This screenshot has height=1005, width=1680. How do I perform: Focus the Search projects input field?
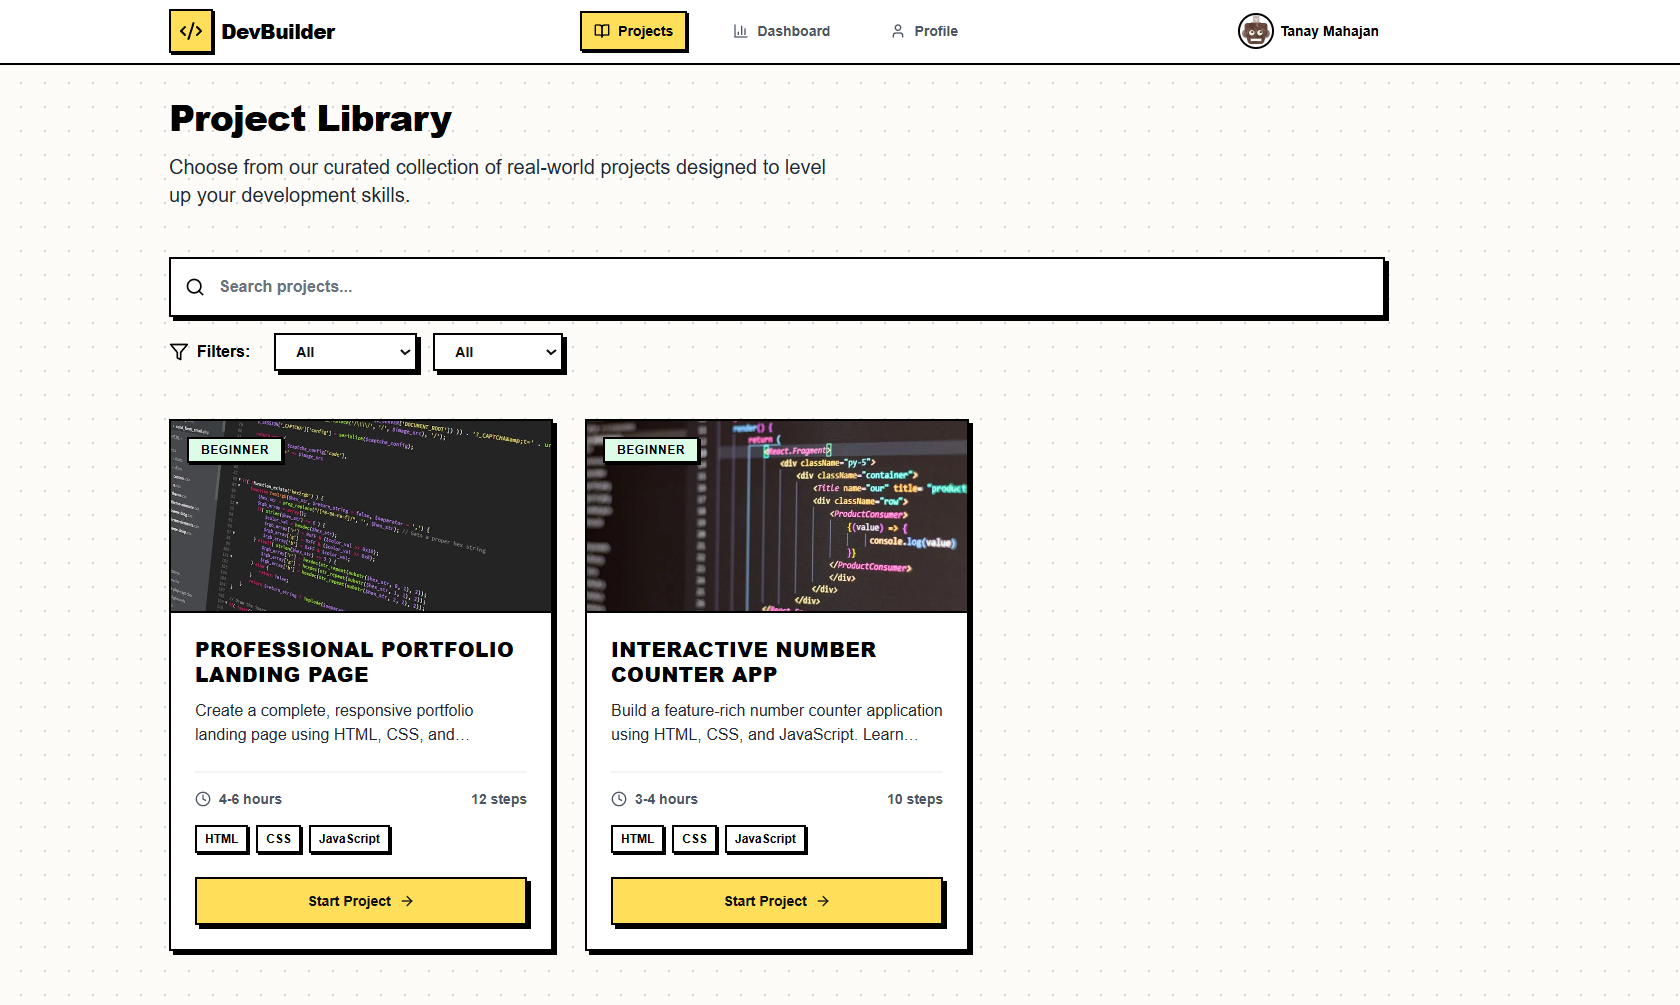pyautogui.click(x=777, y=287)
